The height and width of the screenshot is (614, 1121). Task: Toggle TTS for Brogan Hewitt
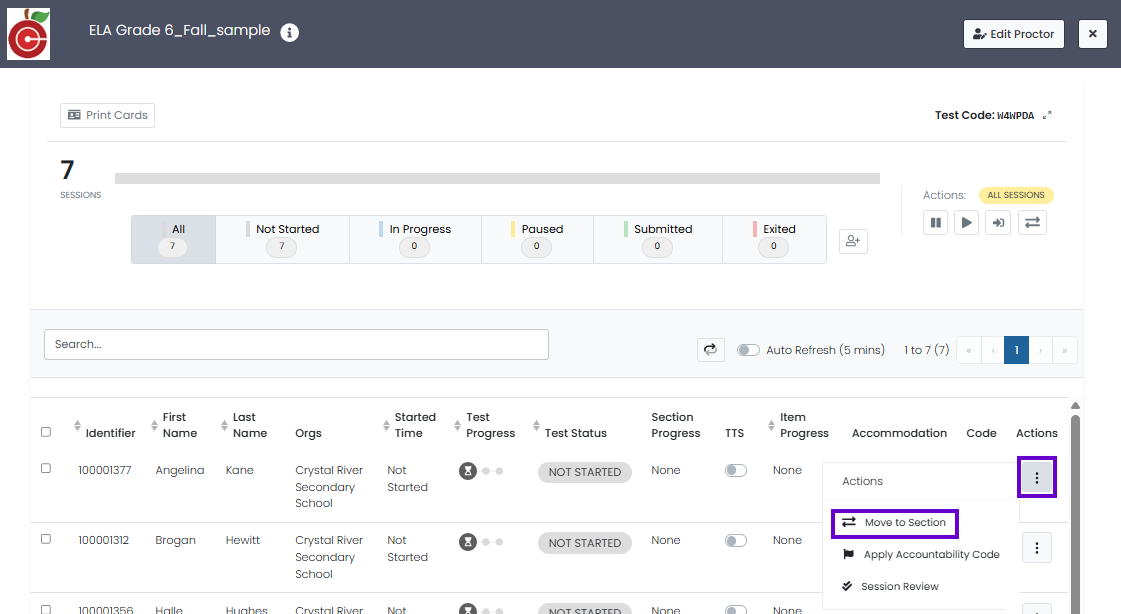[x=736, y=541]
